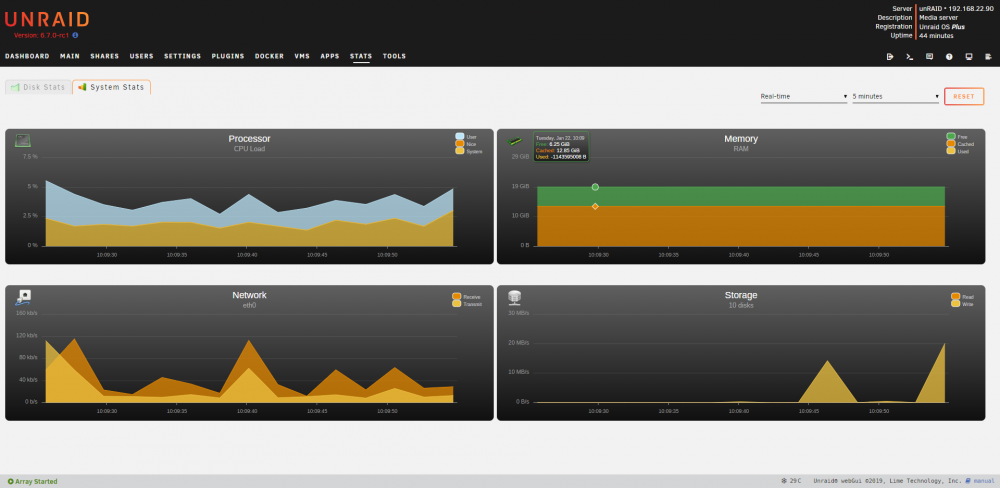The height and width of the screenshot is (488, 1000).
Task: Click the help question-mark icon
Action: coord(949,57)
